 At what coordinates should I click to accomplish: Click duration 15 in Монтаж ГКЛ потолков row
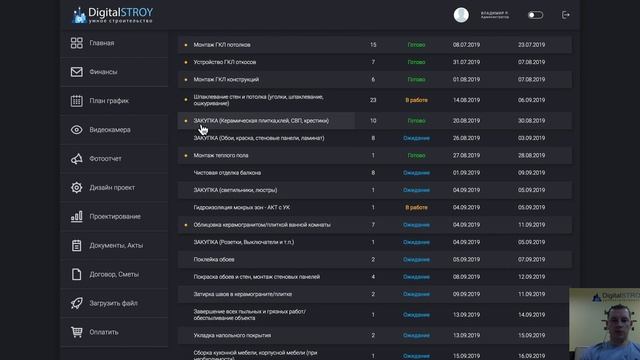point(373,45)
